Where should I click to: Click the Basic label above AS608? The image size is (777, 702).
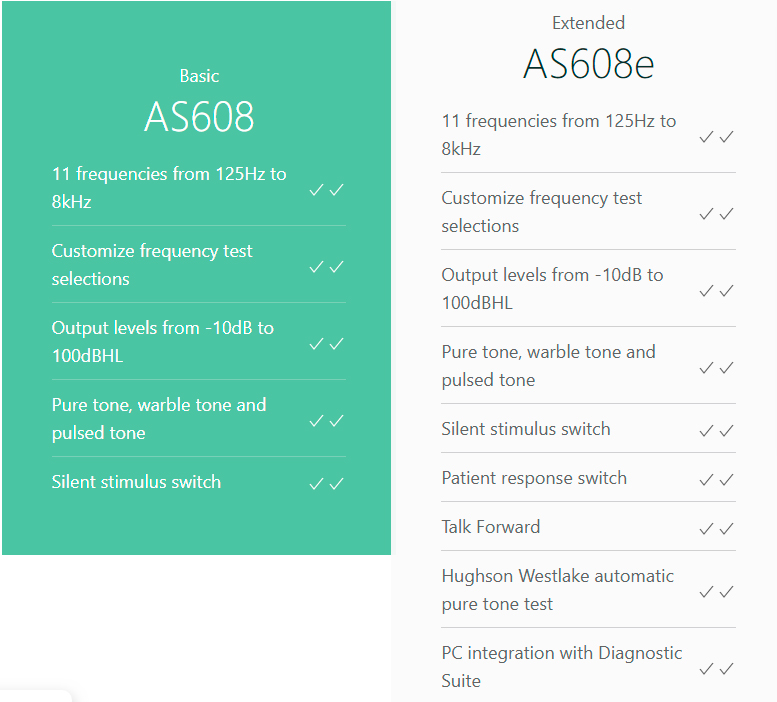click(199, 76)
